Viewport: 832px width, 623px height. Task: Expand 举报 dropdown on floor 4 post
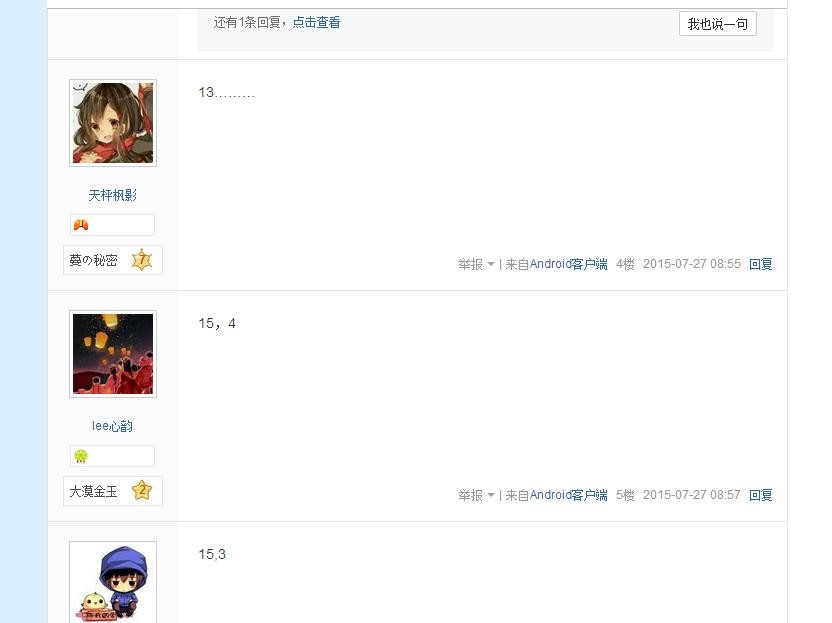pyautogui.click(x=491, y=264)
